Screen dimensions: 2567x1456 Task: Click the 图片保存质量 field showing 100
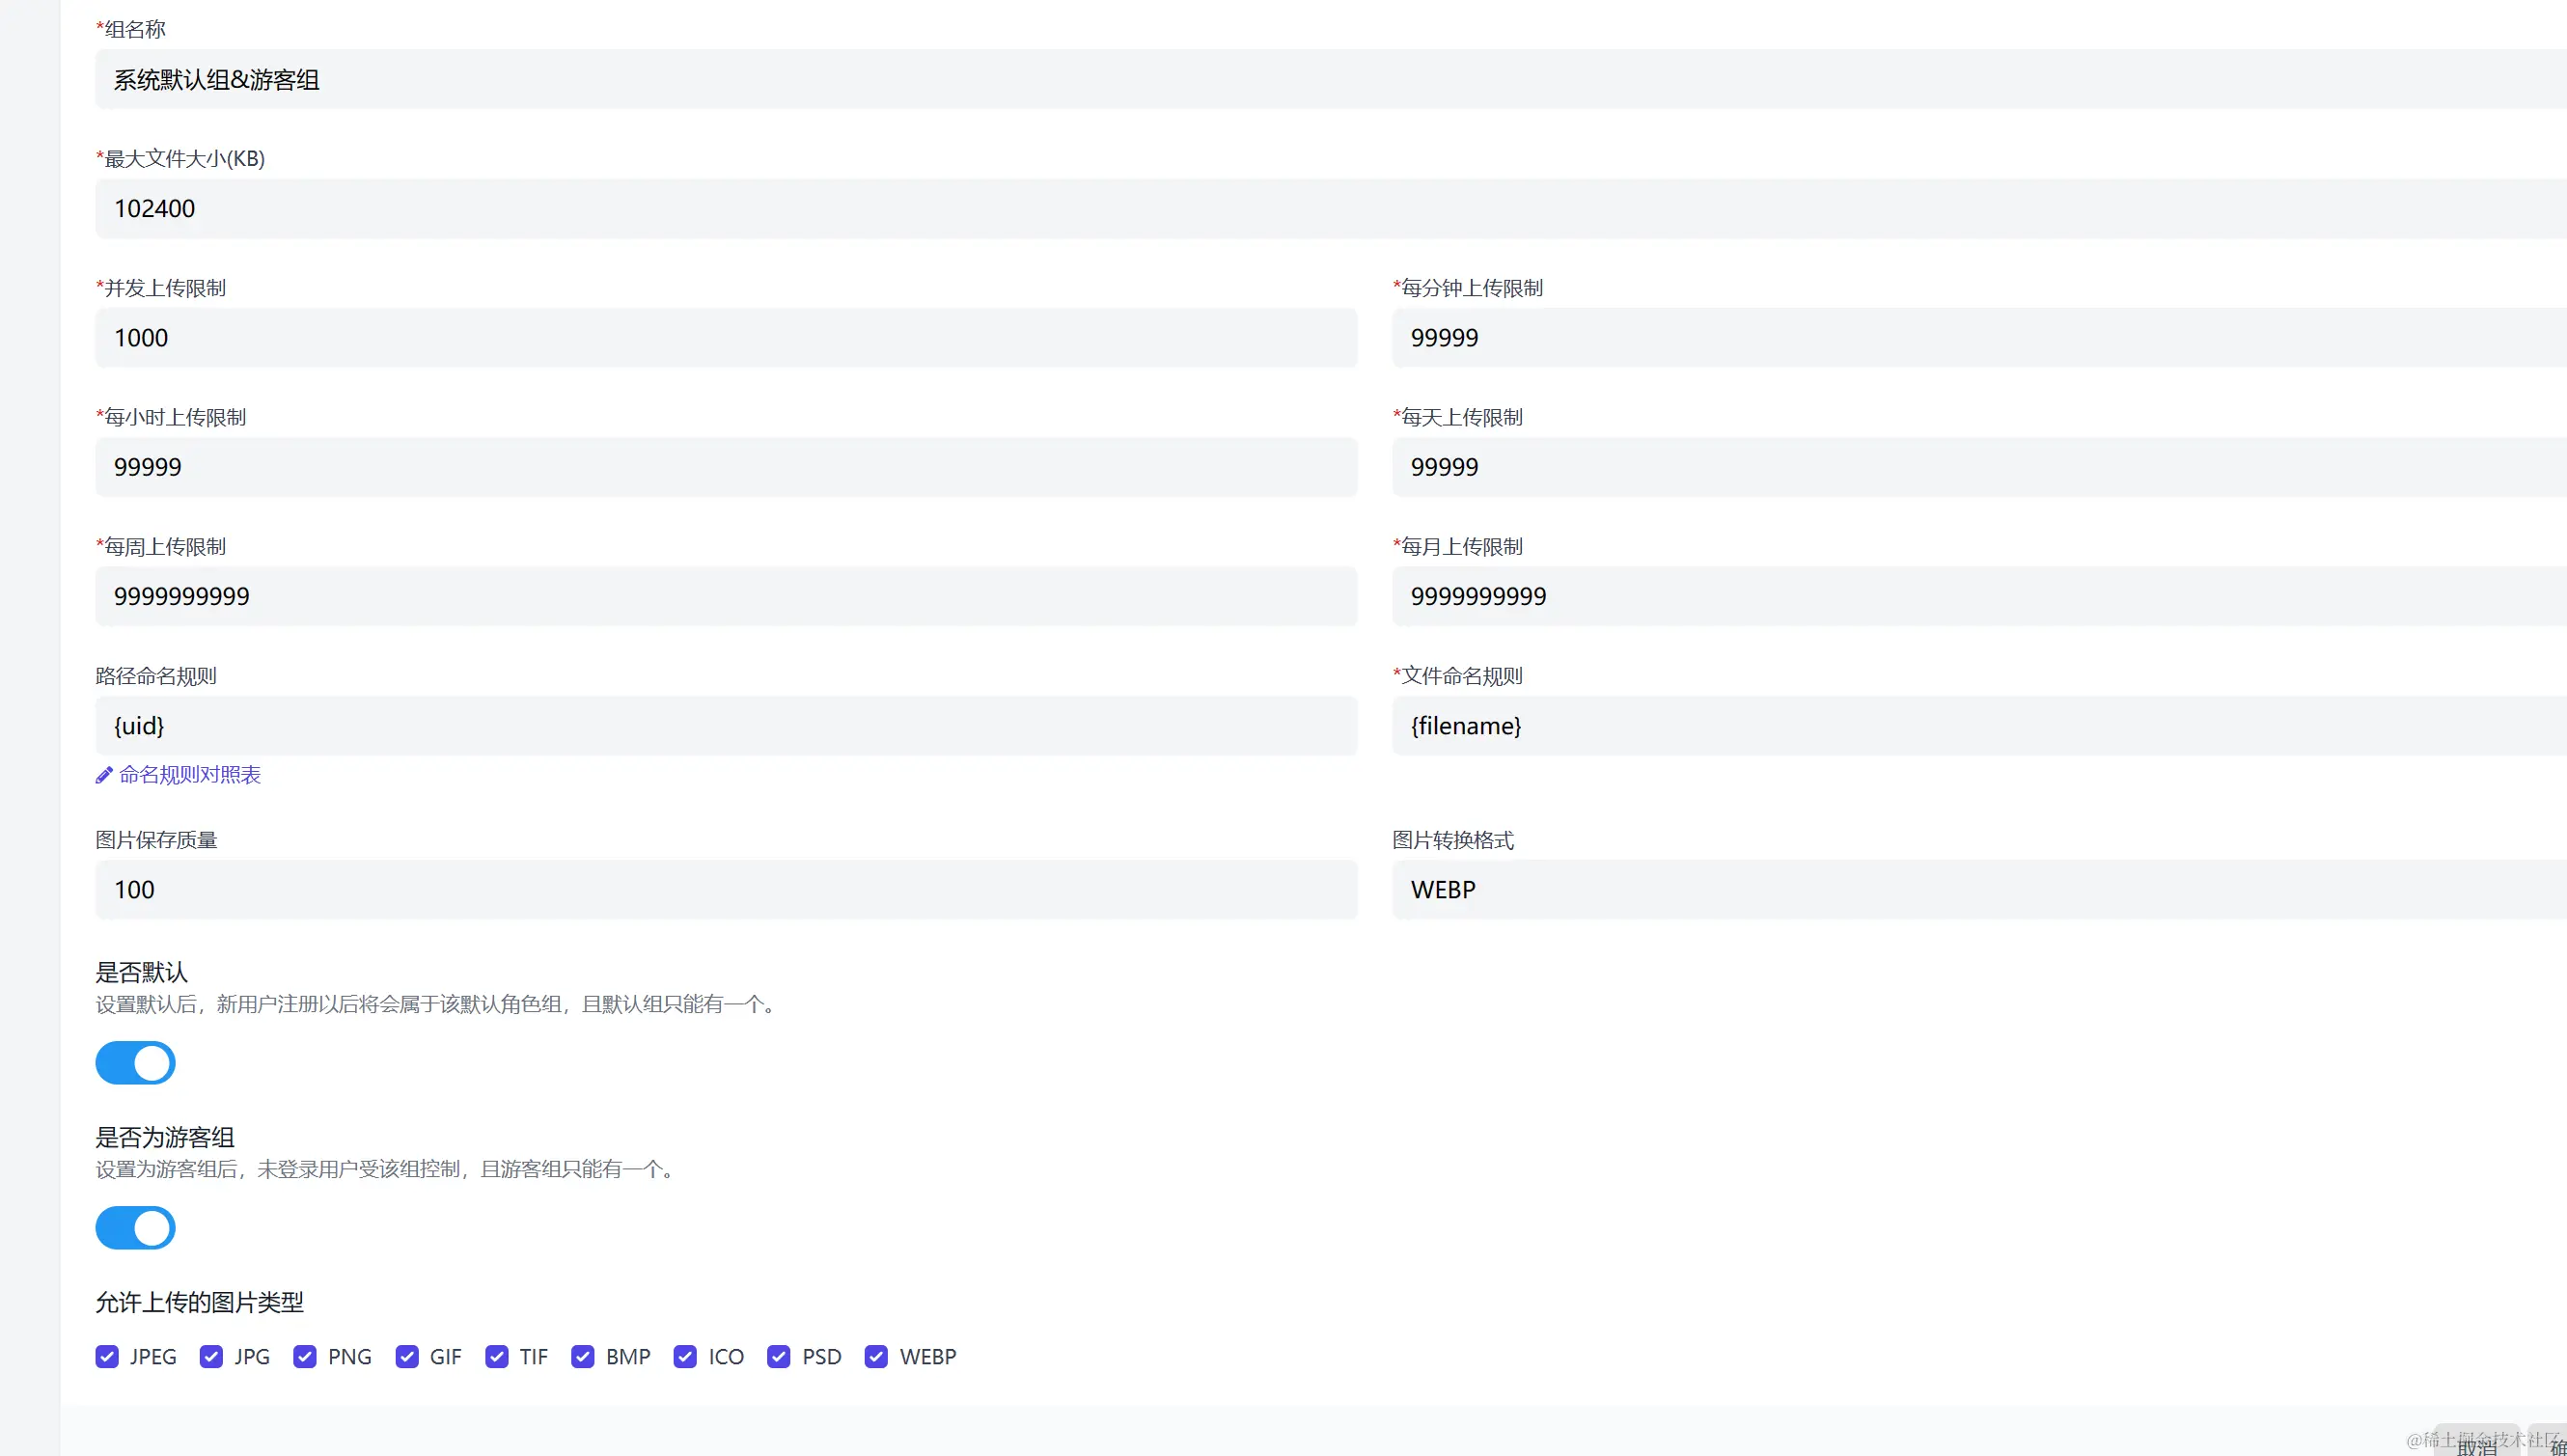tap(726, 890)
